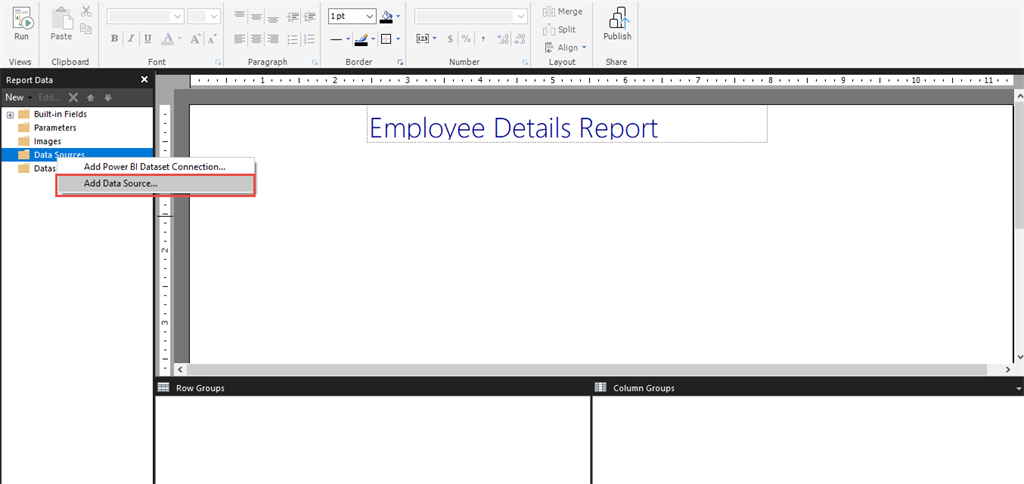Image resolution: width=1024 pixels, height=484 pixels.
Task: Click the Row Groups pane header
Action: click(x=372, y=387)
